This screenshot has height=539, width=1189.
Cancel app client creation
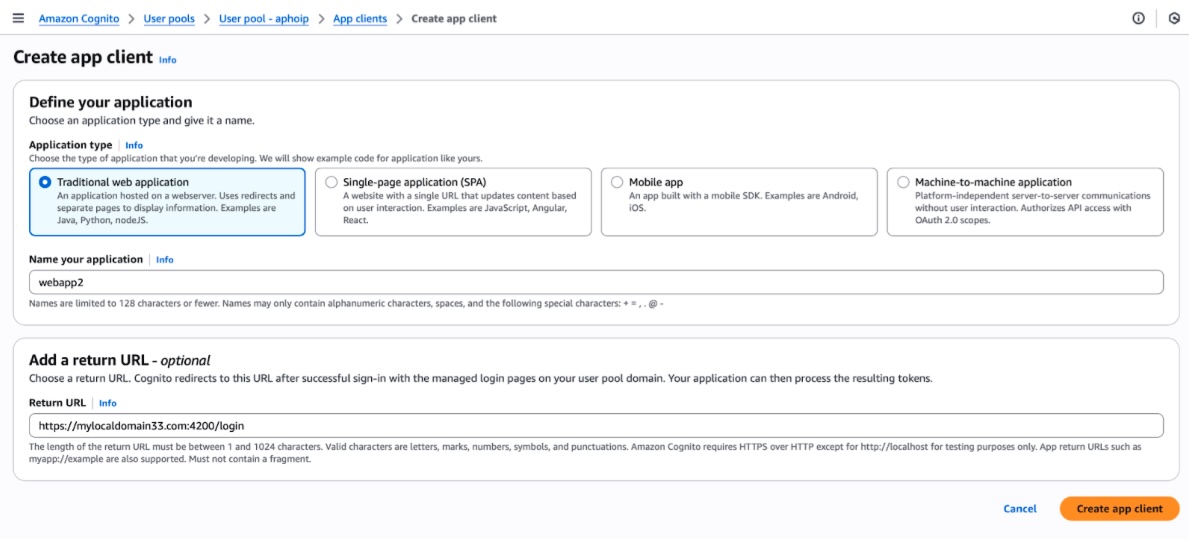(1019, 508)
